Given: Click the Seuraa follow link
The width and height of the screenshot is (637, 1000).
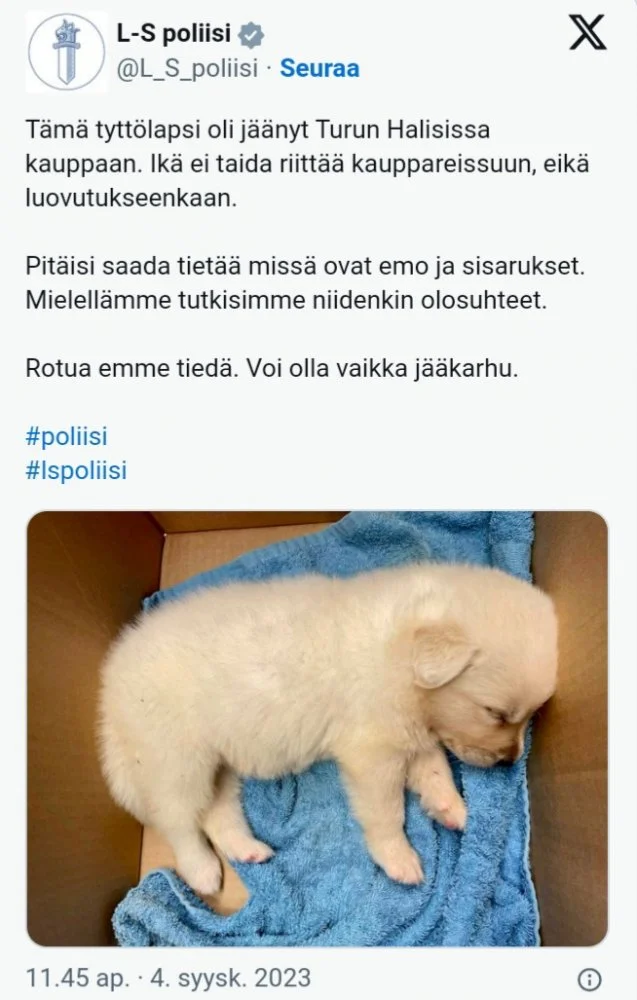Looking at the screenshot, I should coord(319,68).
